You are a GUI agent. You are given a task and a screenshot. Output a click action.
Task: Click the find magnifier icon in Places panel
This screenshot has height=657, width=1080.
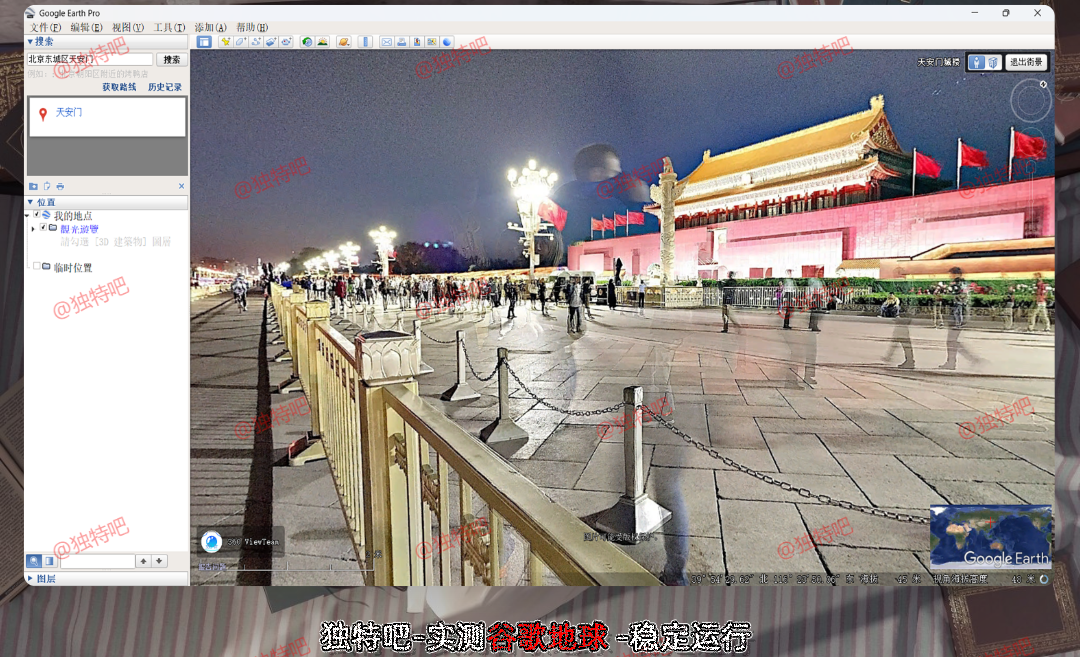click(x=33, y=561)
